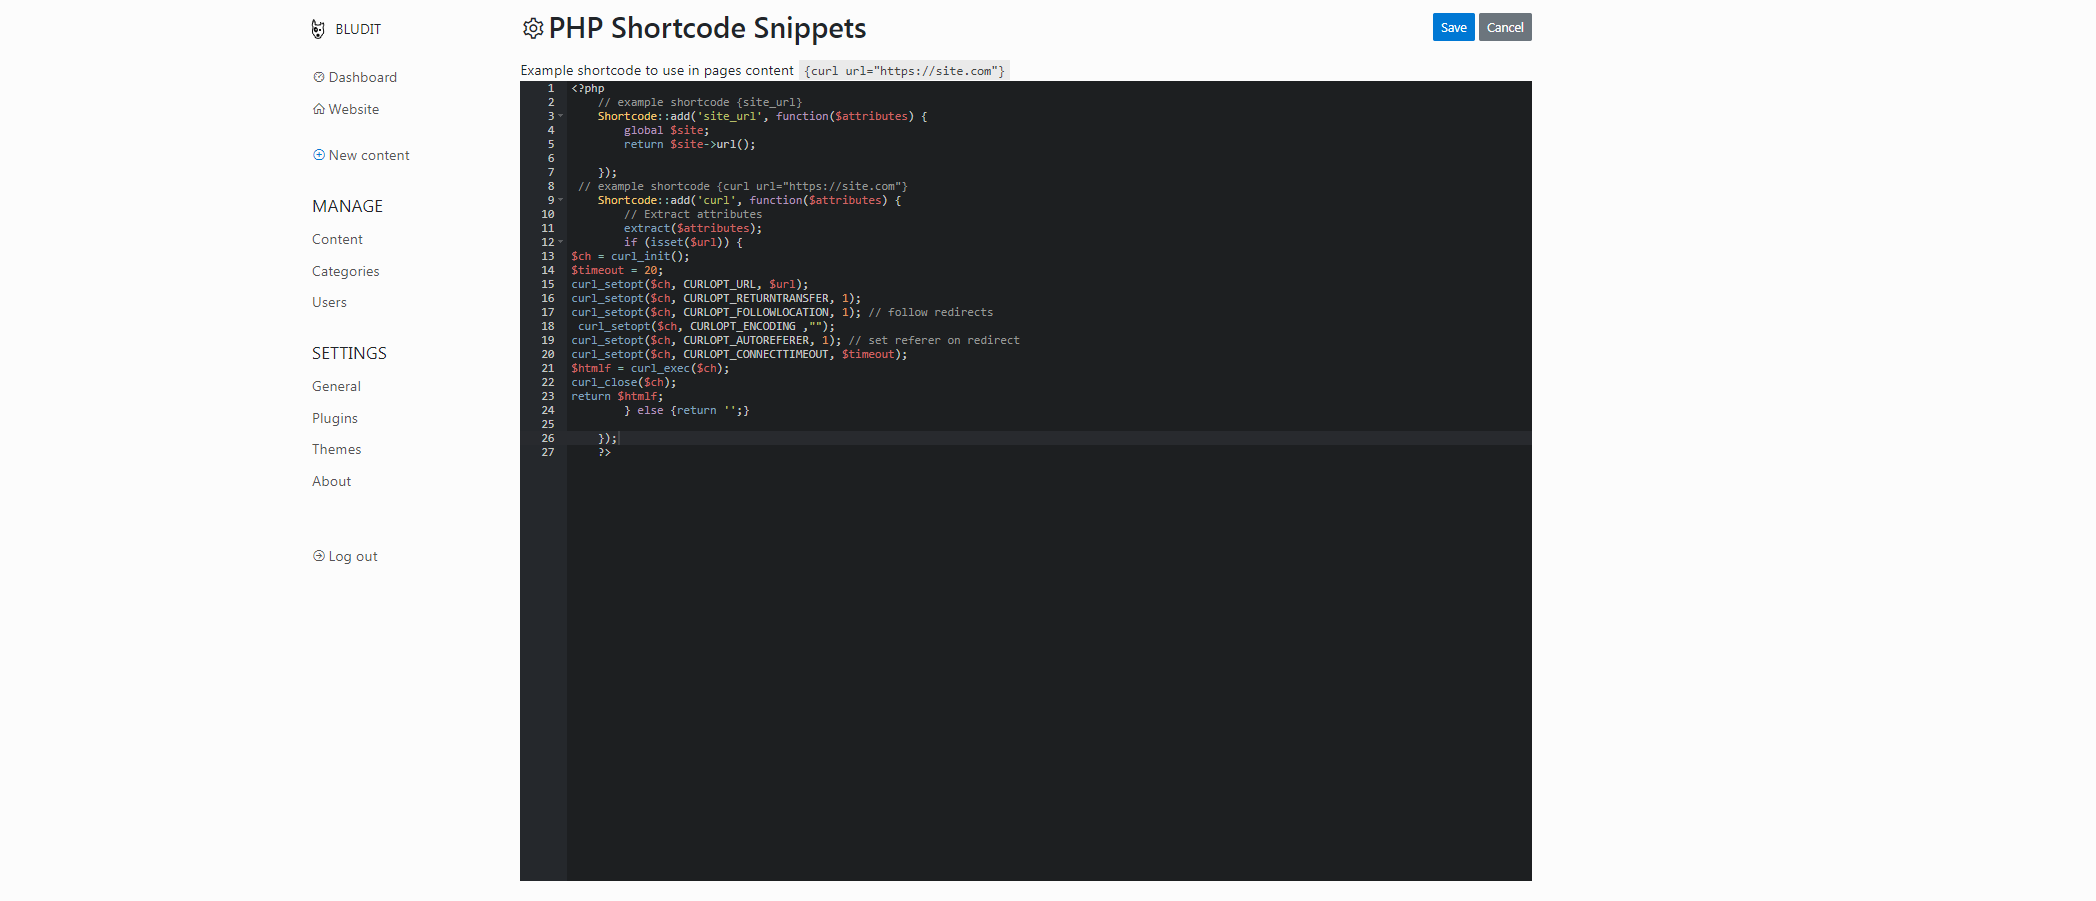Click the BLUDIT mascot logo icon

point(318,29)
